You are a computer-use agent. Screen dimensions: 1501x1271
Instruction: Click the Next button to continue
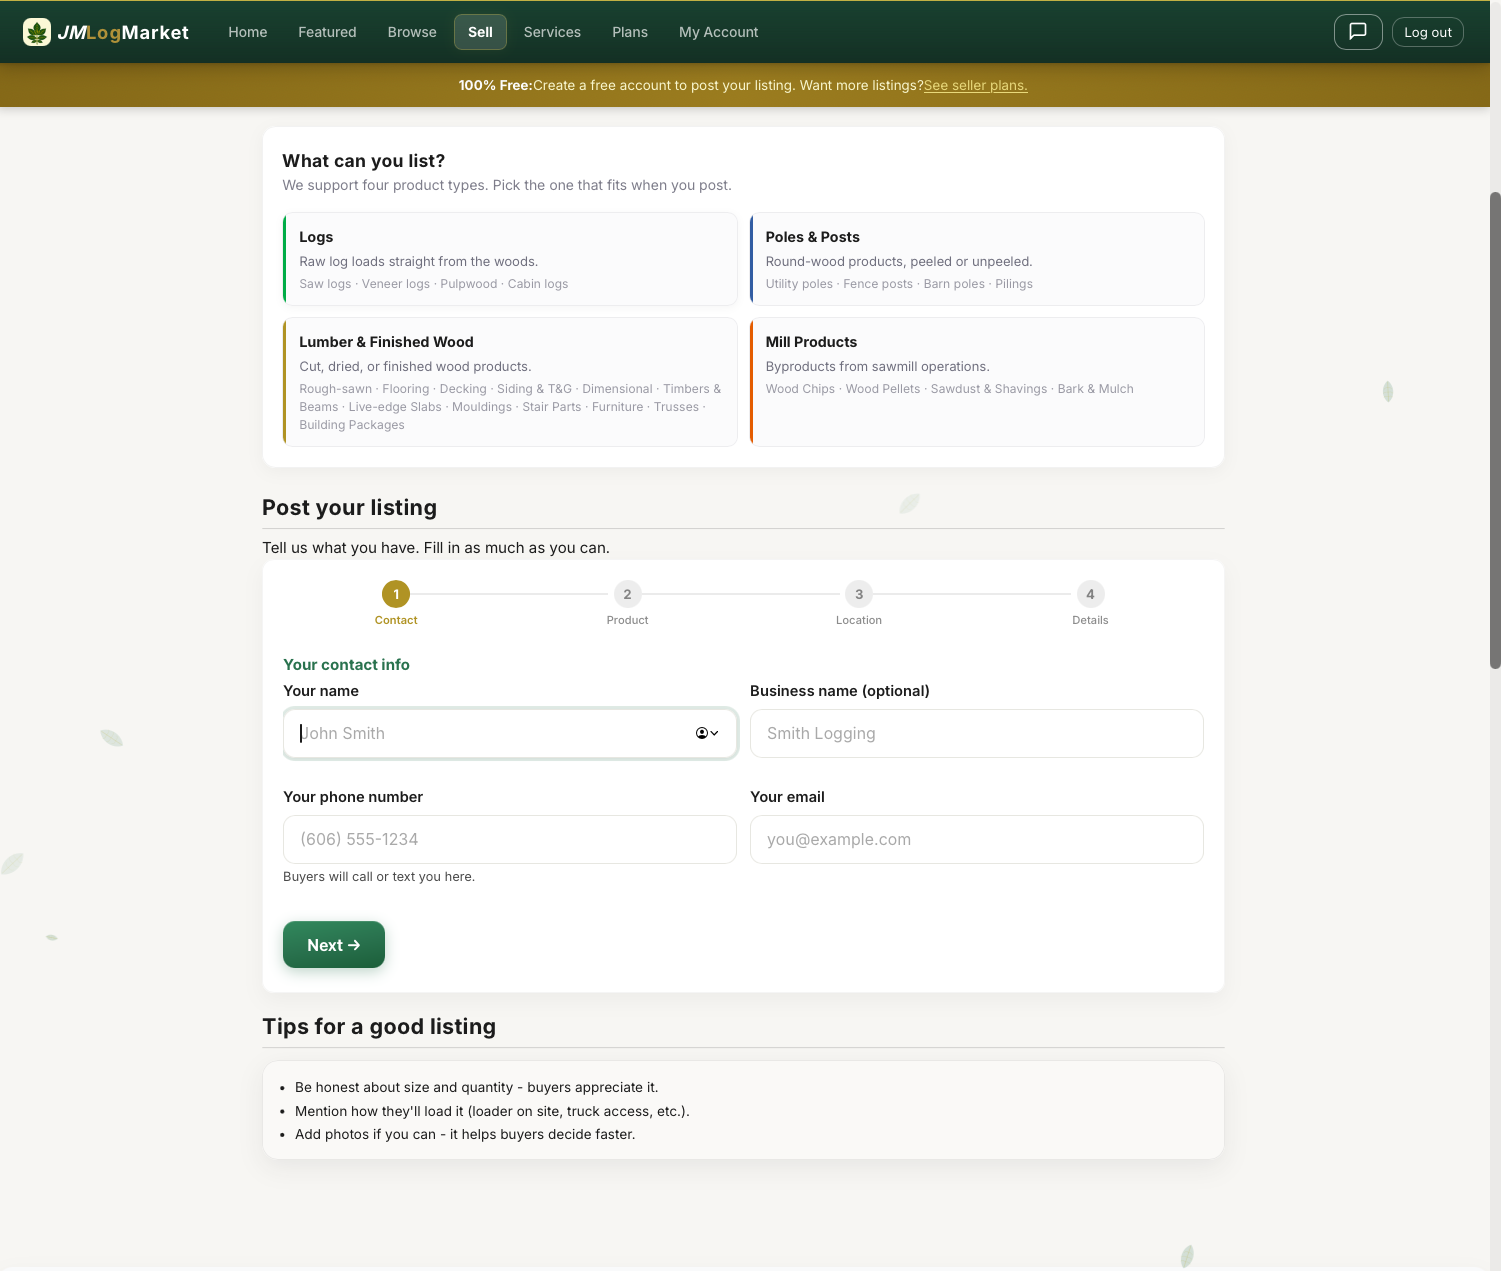[x=333, y=944]
